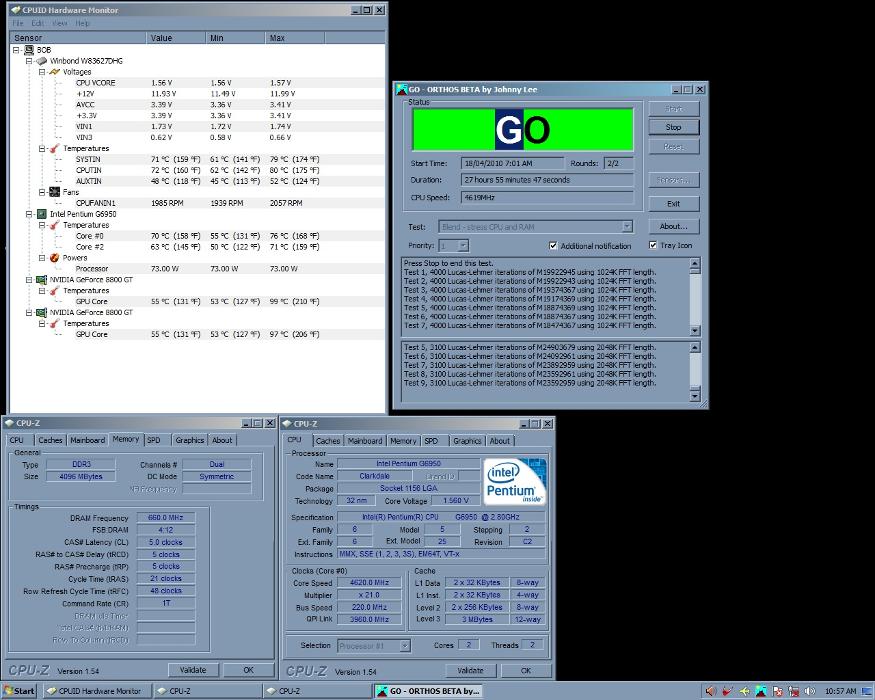This screenshot has height=700, width=875.
Task: Switch to SPD tab in CPU-Z Memory window
Action: (154, 440)
